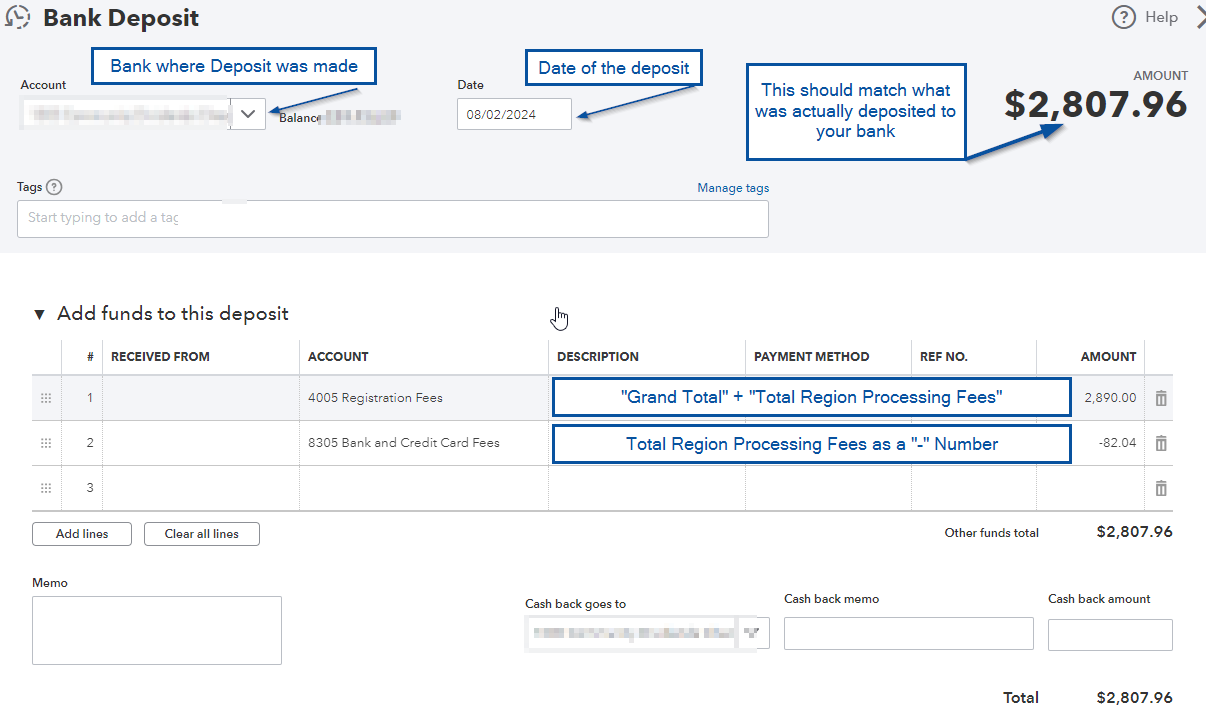Image resolution: width=1206 pixels, height=727 pixels.
Task: Click in the Tags input field
Action: (392, 218)
